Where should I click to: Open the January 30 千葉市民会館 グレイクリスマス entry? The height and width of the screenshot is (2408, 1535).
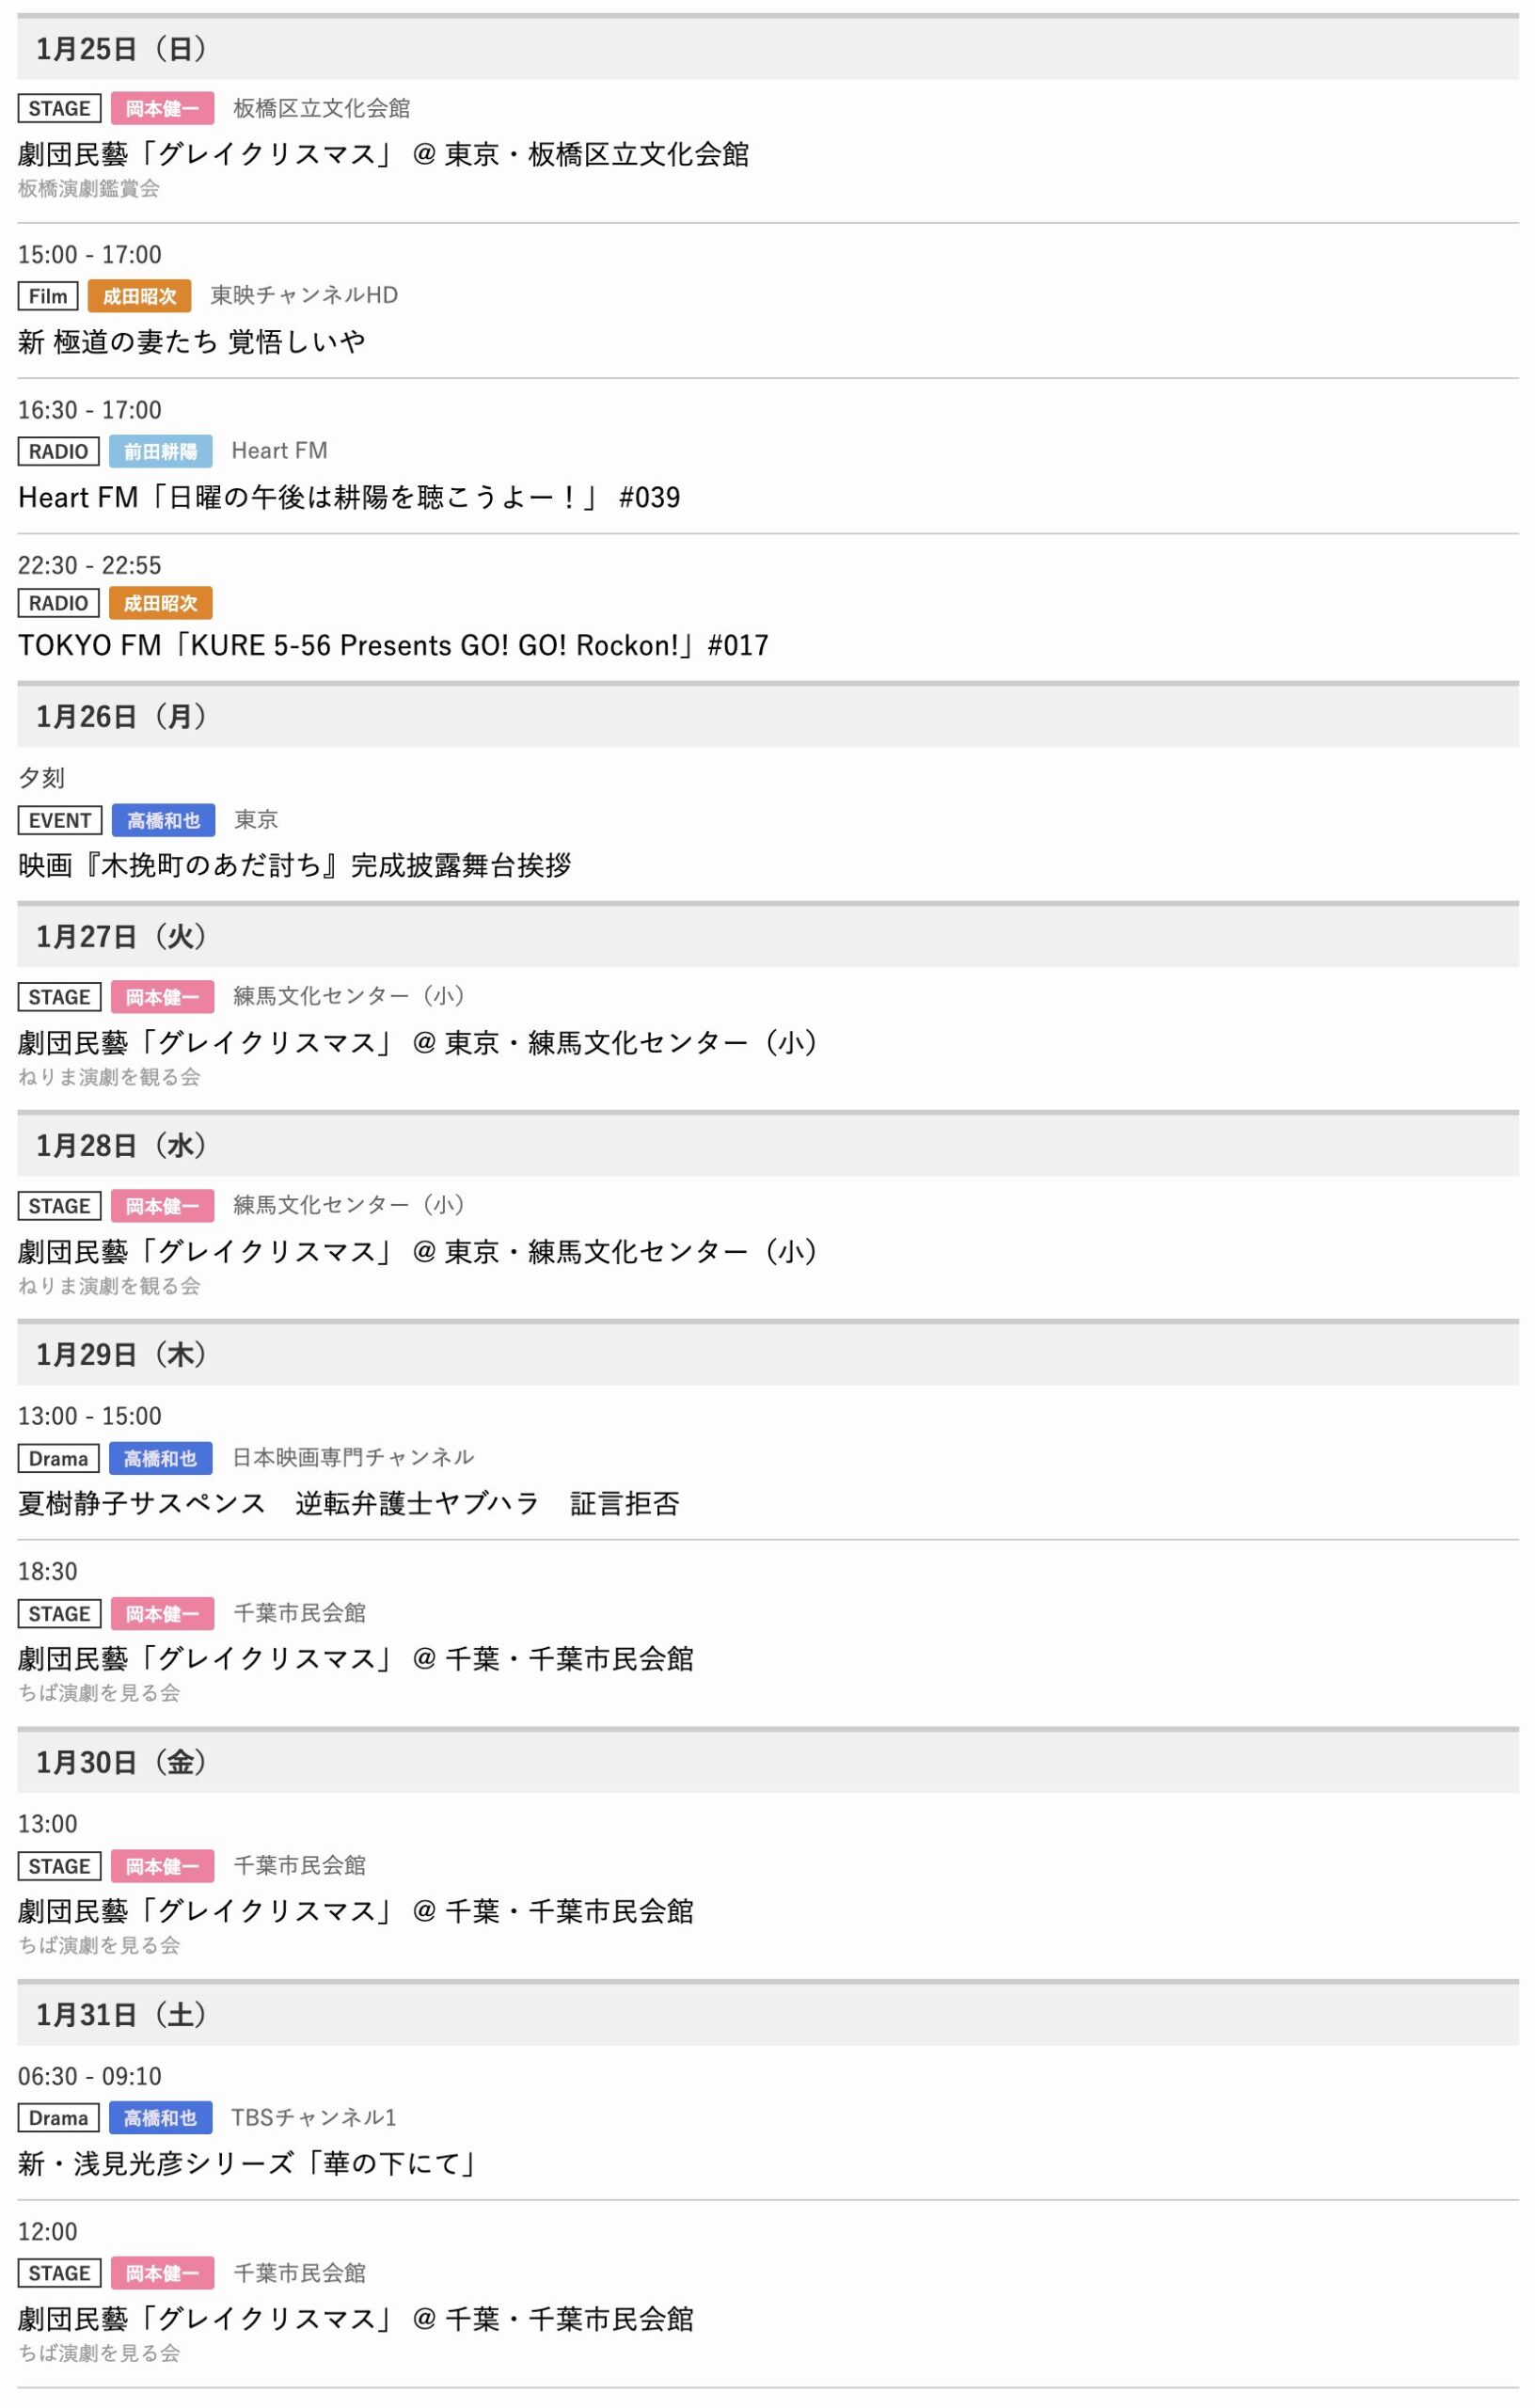[355, 1910]
